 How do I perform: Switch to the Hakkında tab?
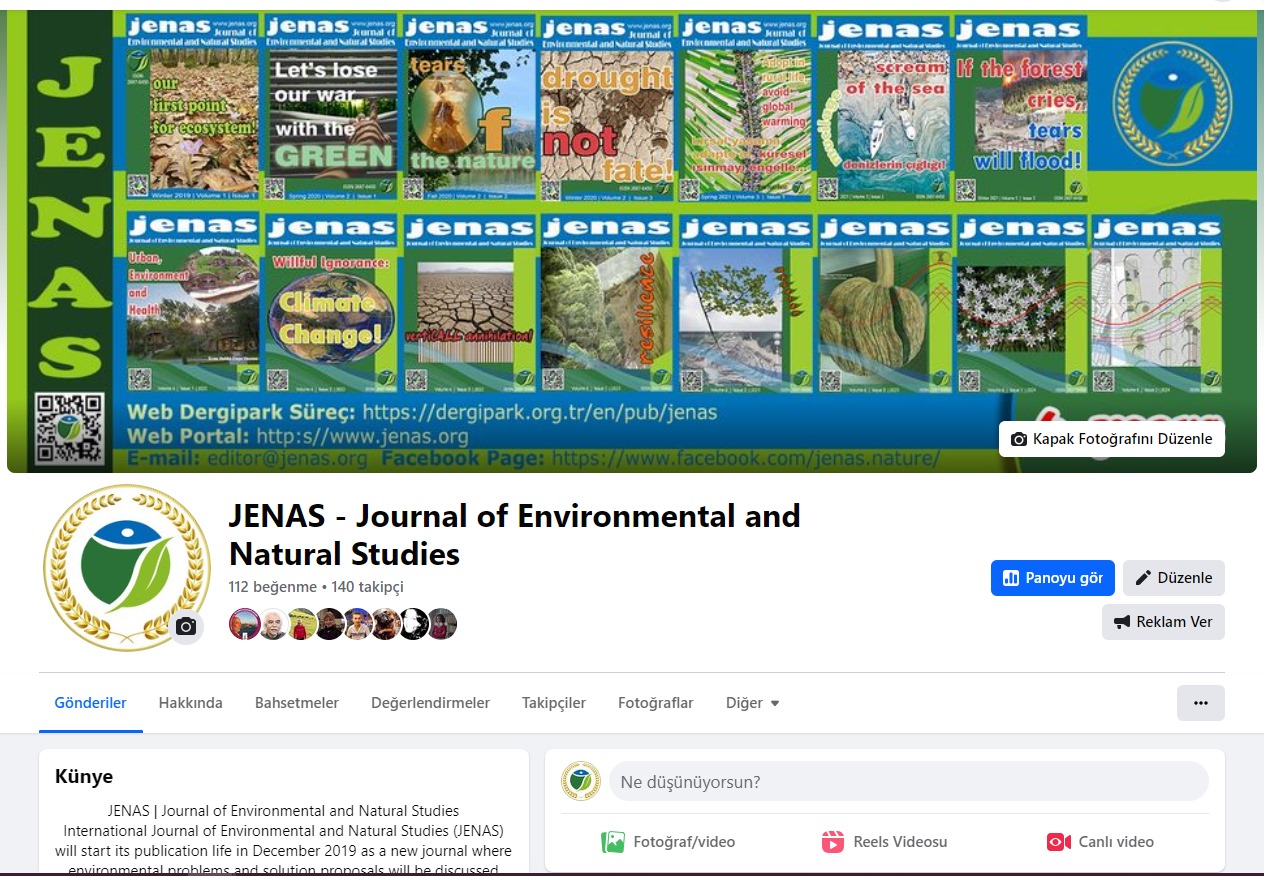[190, 702]
